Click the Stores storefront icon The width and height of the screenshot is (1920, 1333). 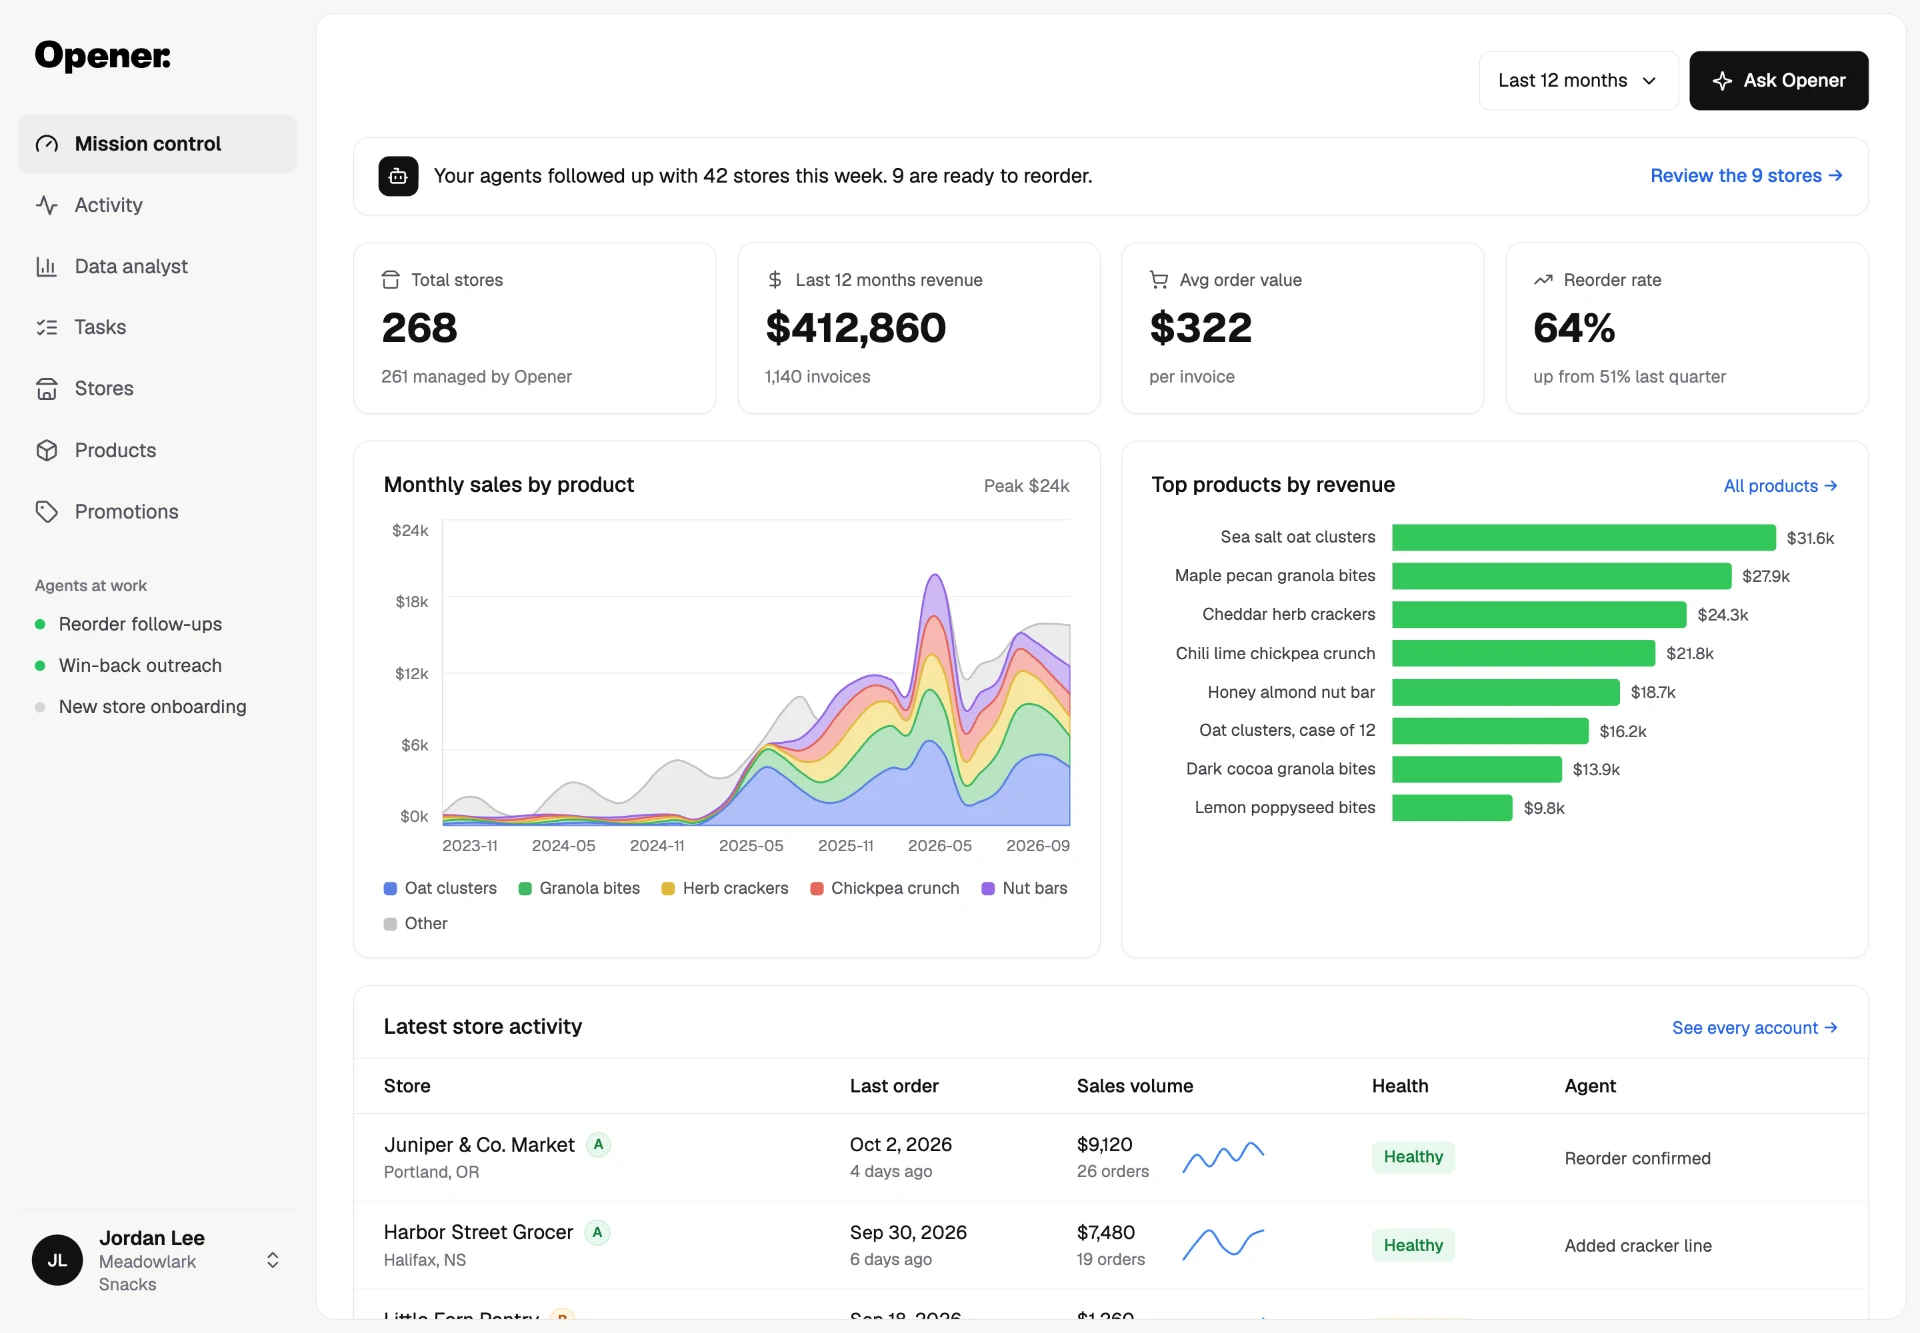[x=47, y=388]
